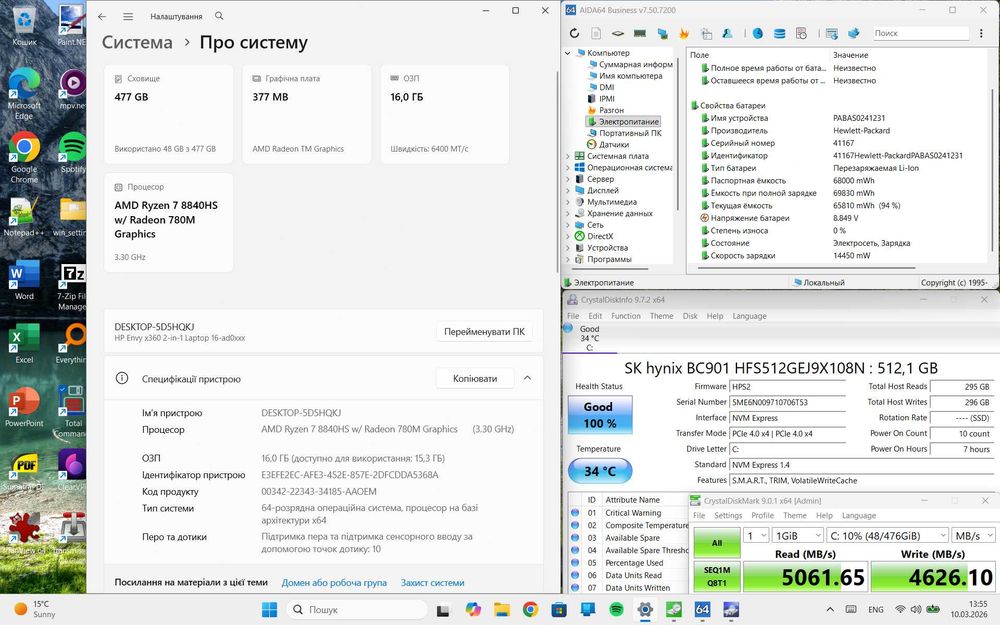Click the taskbar Пошук search box
Screen dimensions: 1000x625
[357, 610]
